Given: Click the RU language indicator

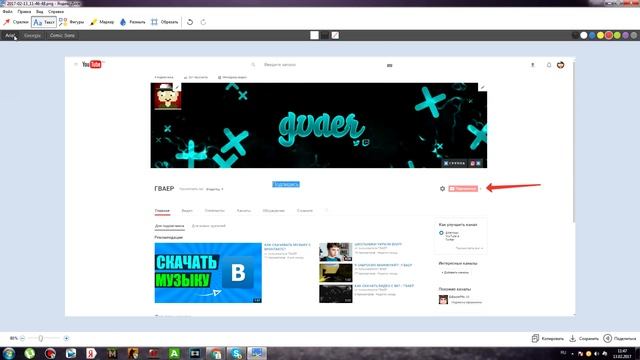Looking at the screenshot, I should click(563, 353).
